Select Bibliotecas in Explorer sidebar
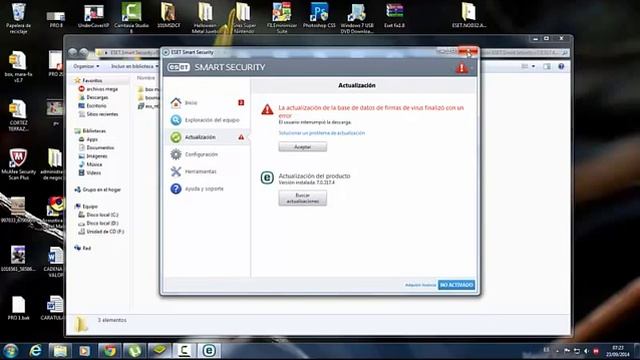 (x=94, y=131)
